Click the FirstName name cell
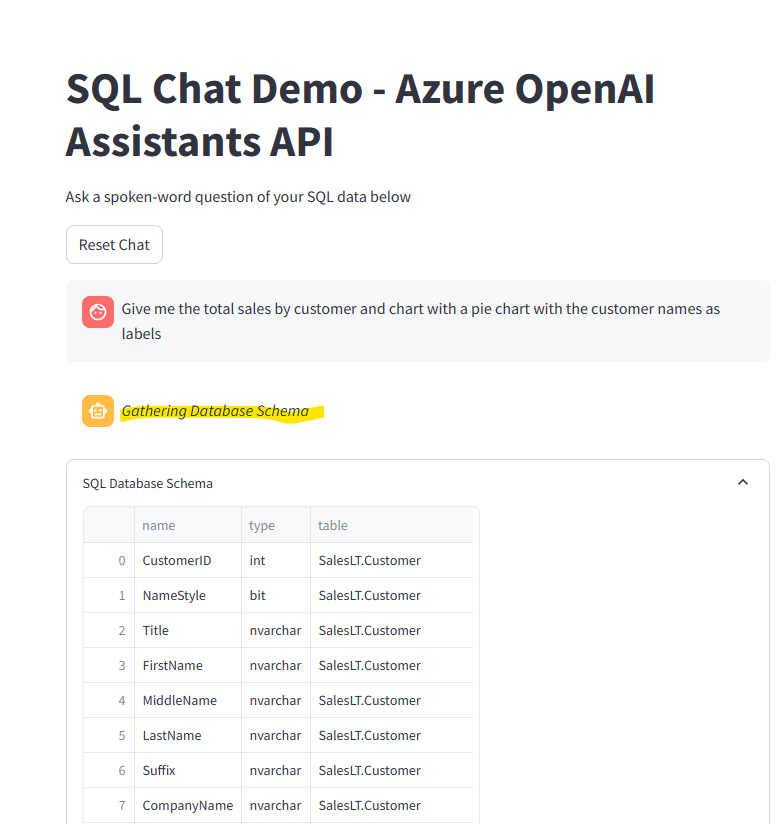Screen dimensions: 783x839 pyautogui.click(x=188, y=665)
